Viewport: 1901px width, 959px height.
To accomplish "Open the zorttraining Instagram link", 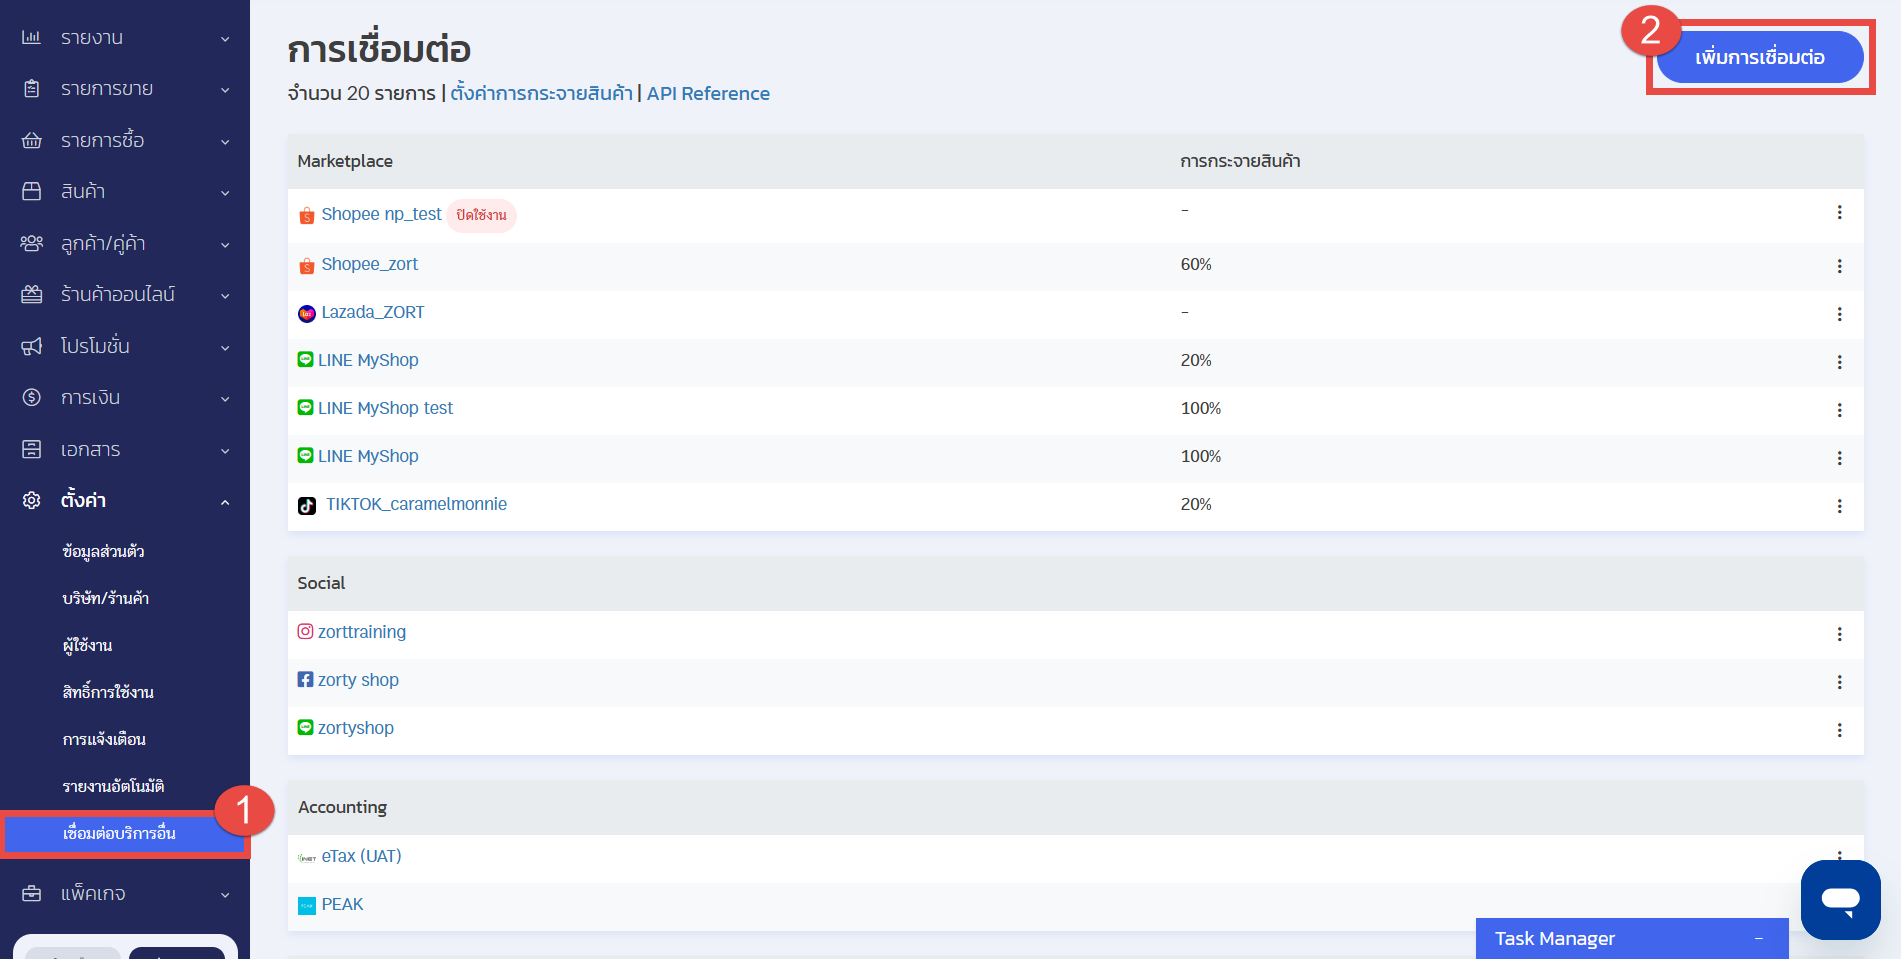I will point(362,632).
